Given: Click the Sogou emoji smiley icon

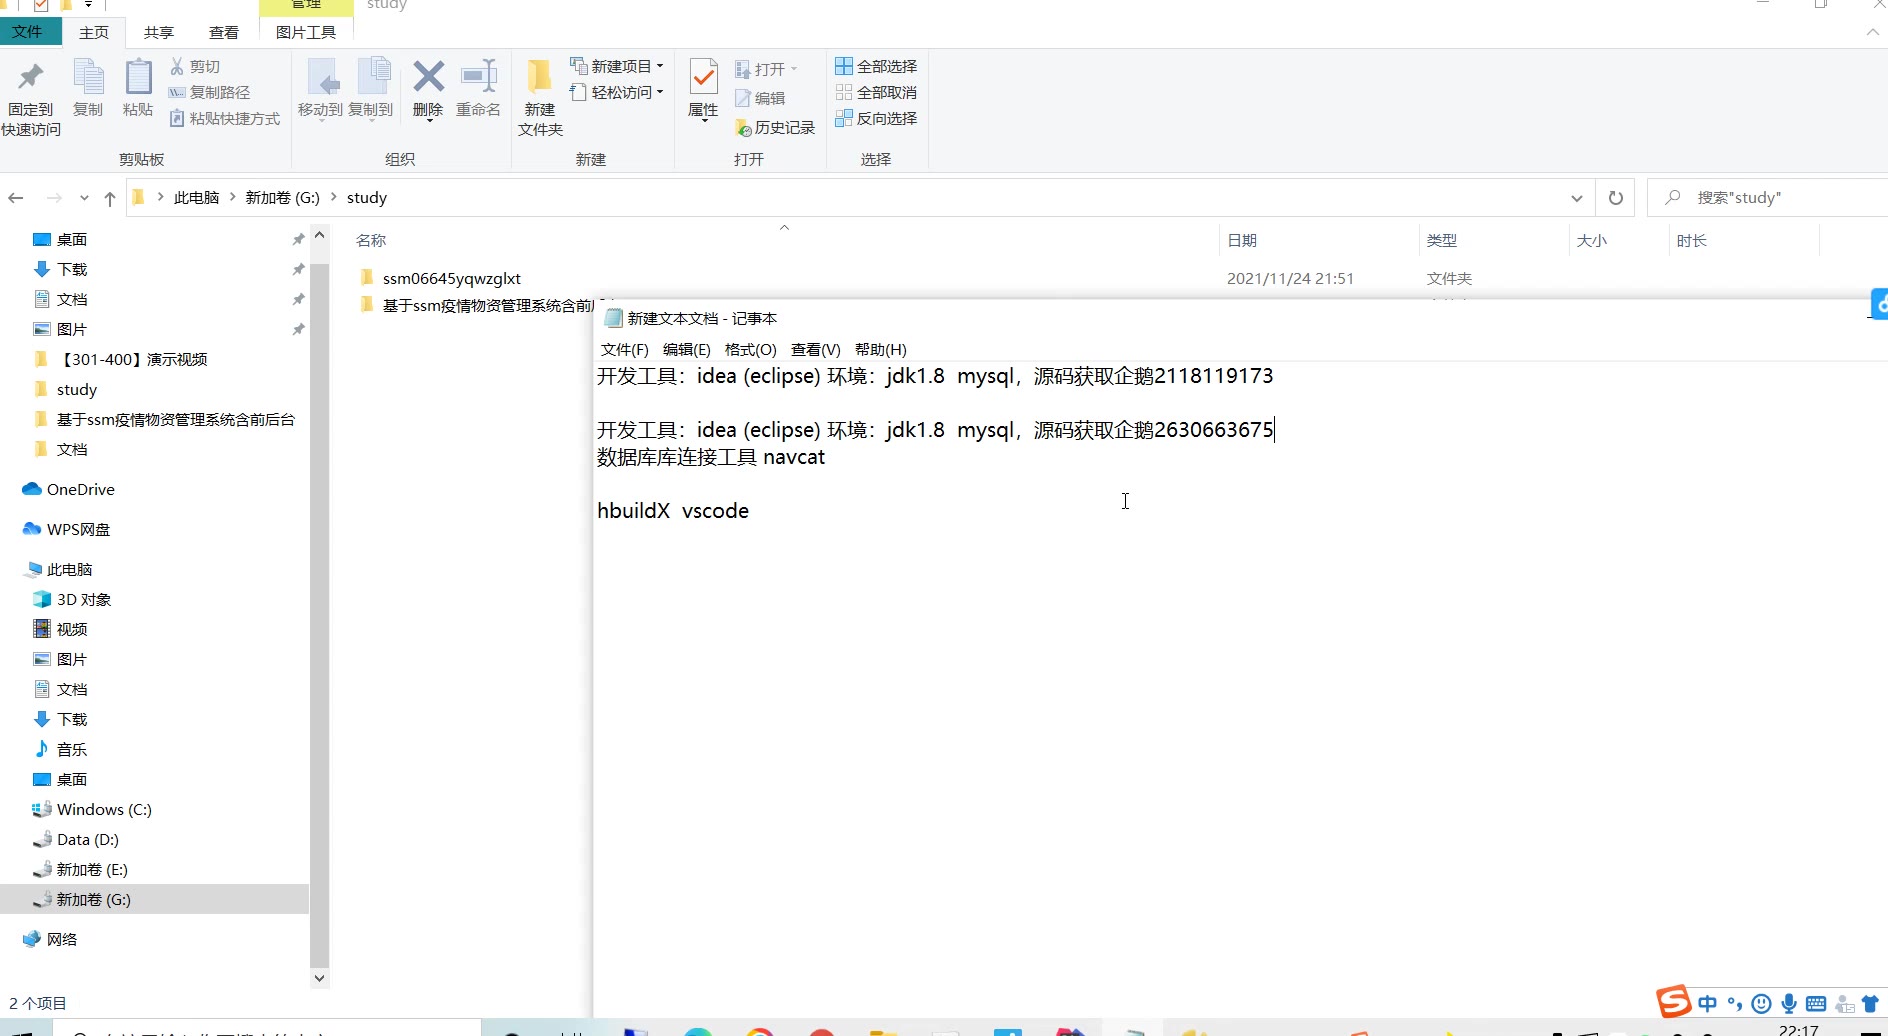Looking at the screenshot, I should tap(1762, 1004).
